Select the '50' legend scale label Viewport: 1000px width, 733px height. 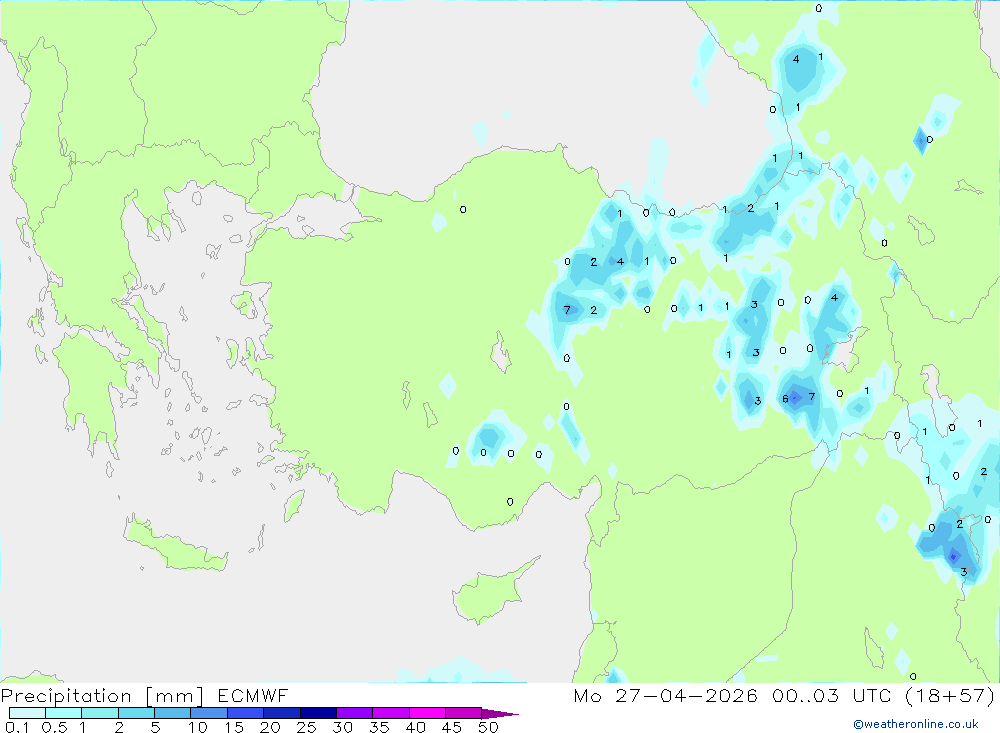[x=489, y=727]
